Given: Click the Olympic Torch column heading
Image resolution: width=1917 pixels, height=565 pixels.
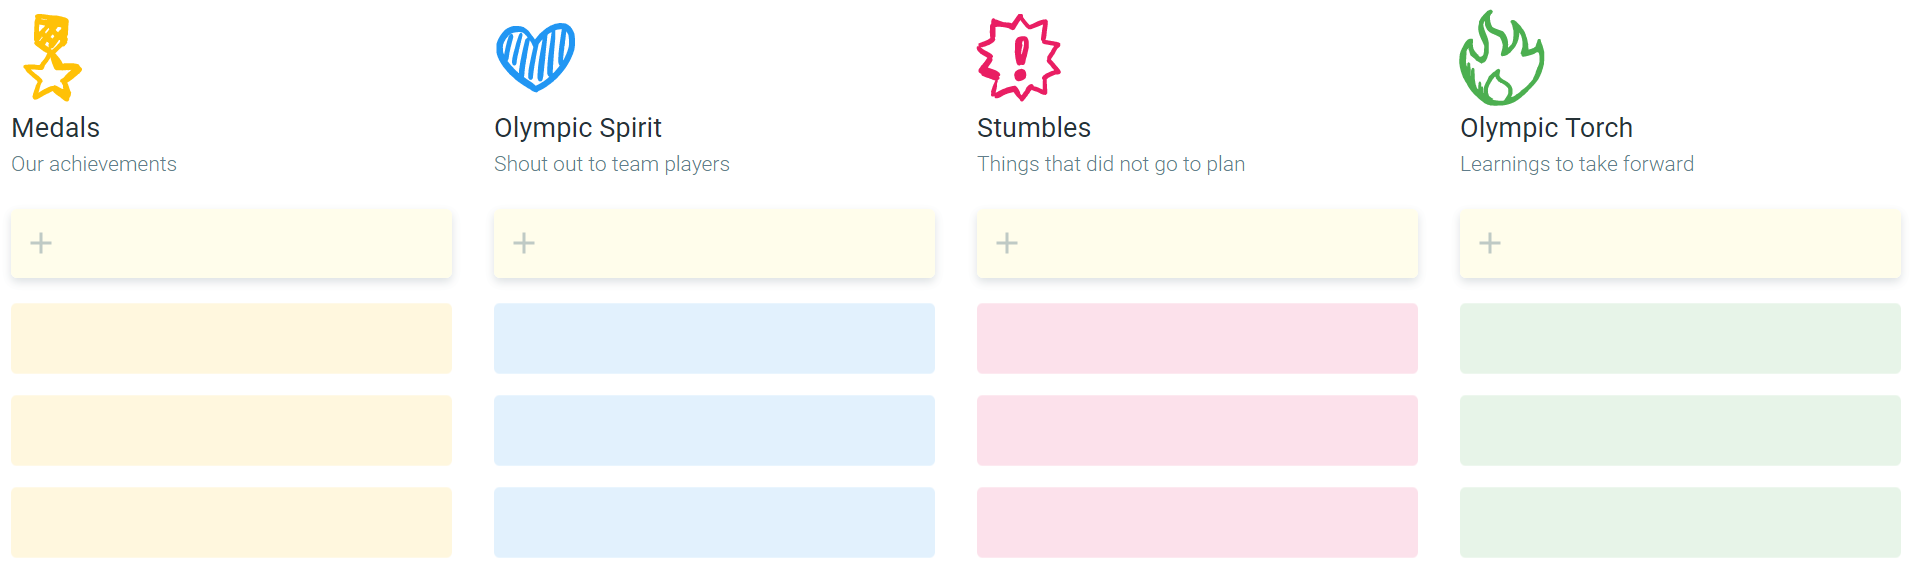Looking at the screenshot, I should coord(1546,128).
